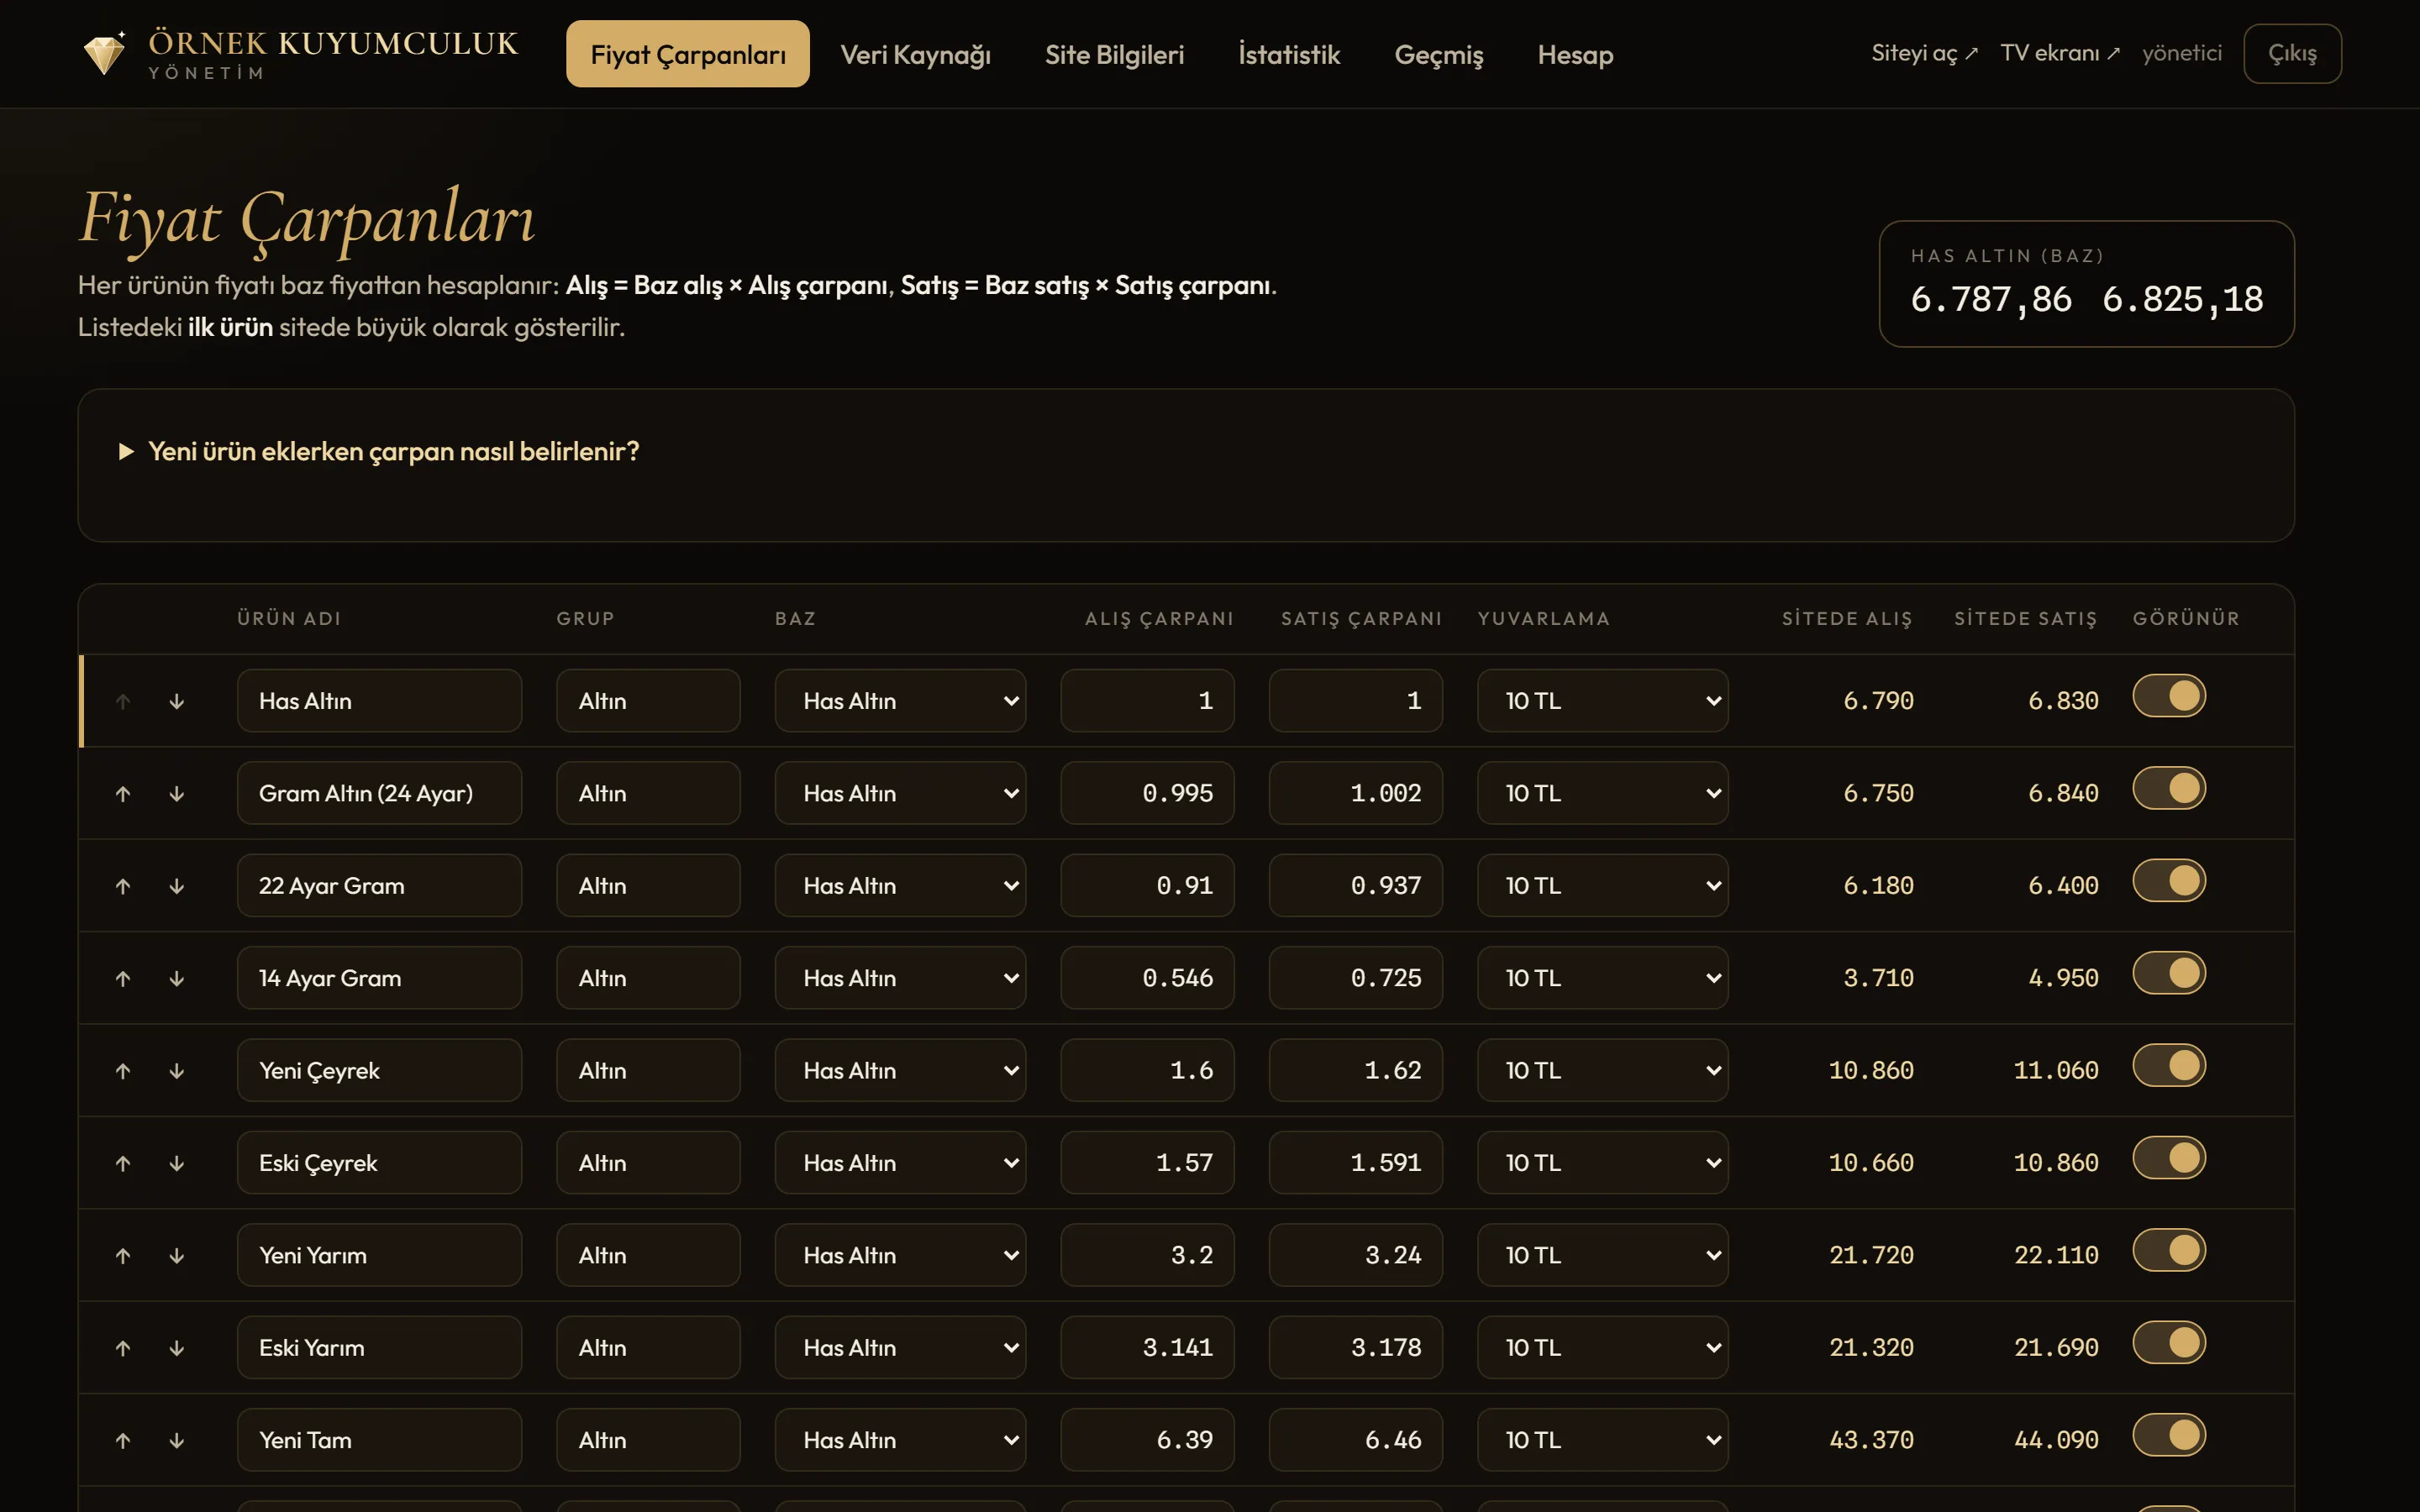Image resolution: width=2420 pixels, height=1512 pixels.
Task: Edit satış çarpanı 1.591 field
Action: [x=1355, y=1163]
